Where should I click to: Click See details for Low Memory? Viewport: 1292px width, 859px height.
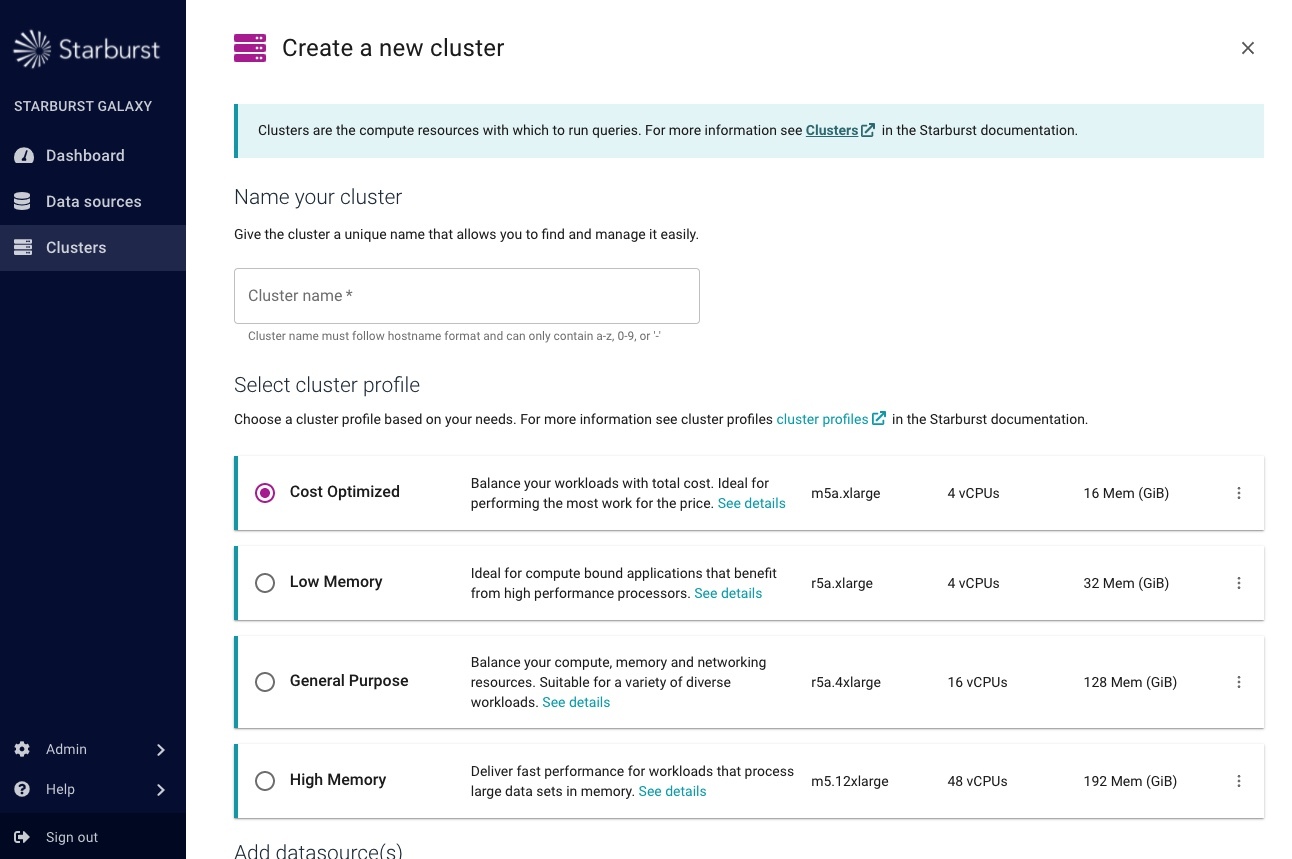(x=728, y=593)
